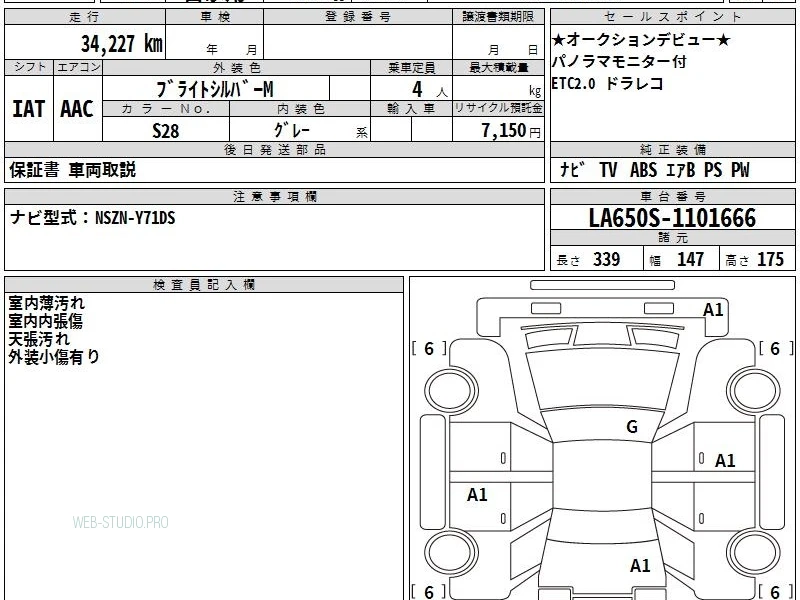
Task: Click the AAC air conditioner cell
Action: coord(78,109)
